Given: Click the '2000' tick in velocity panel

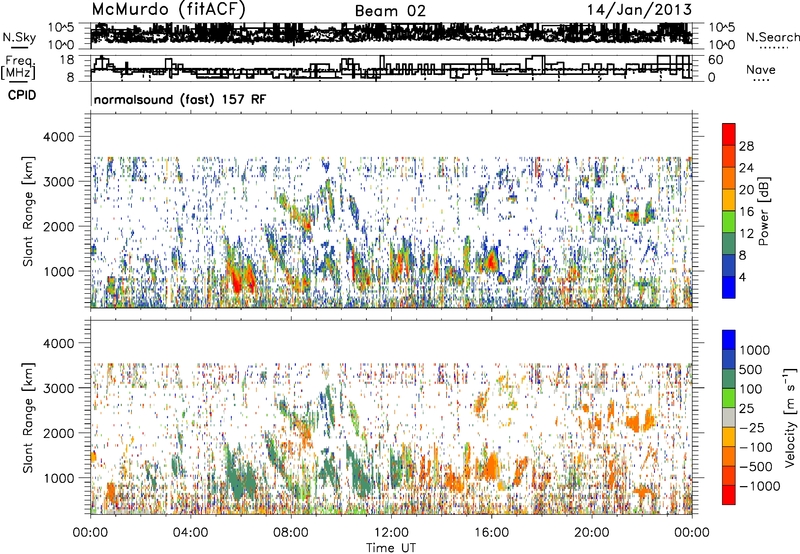Looking at the screenshot, I should point(59,433).
